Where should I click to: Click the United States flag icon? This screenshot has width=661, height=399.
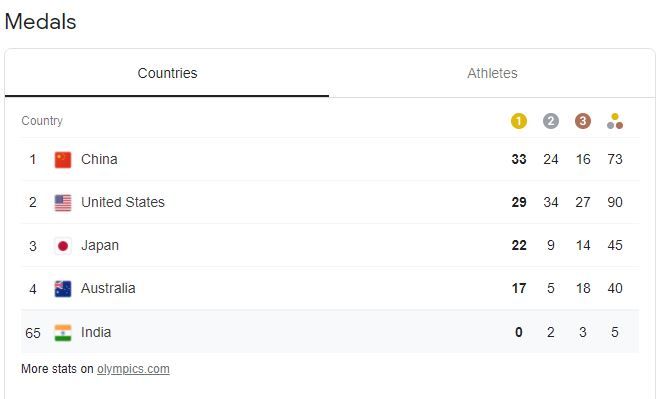pos(63,203)
